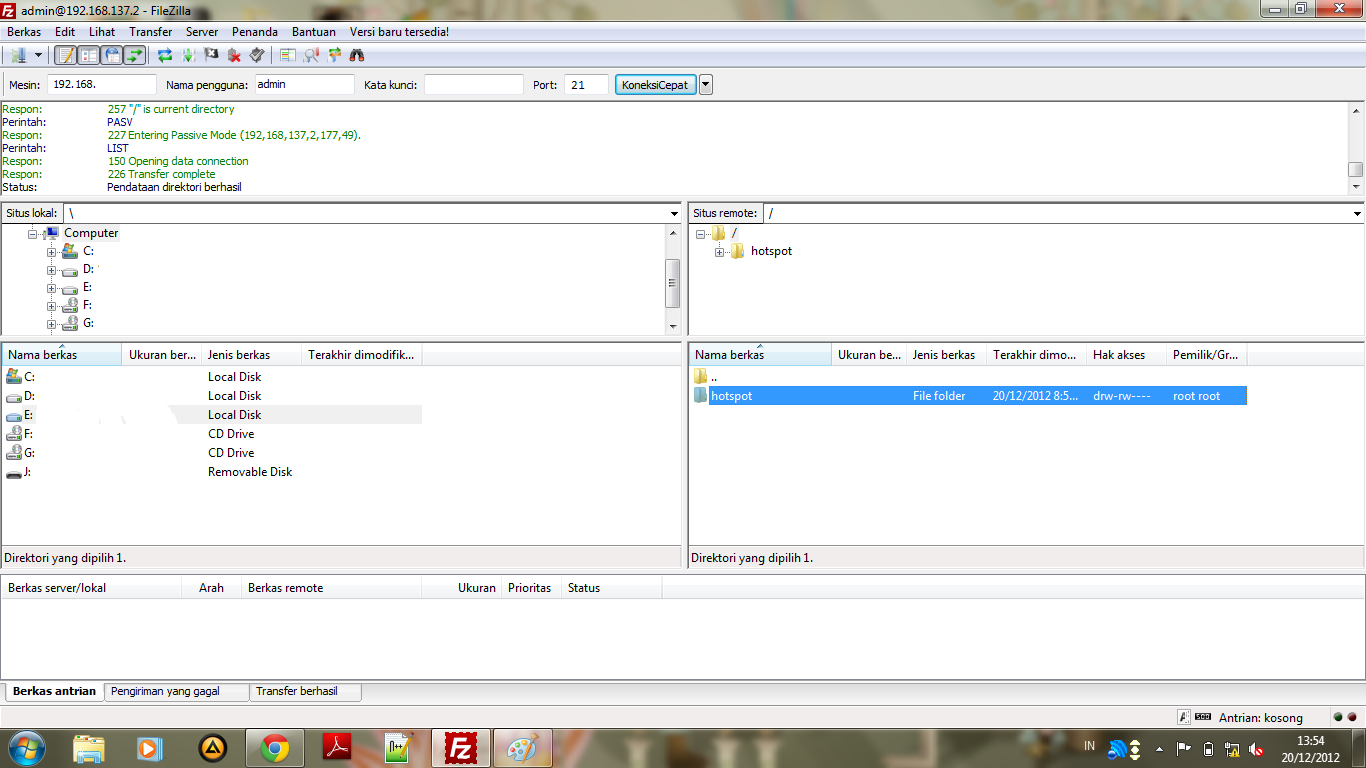Refresh the file and folder lists
This screenshot has width=1366, height=768.
tap(165, 55)
